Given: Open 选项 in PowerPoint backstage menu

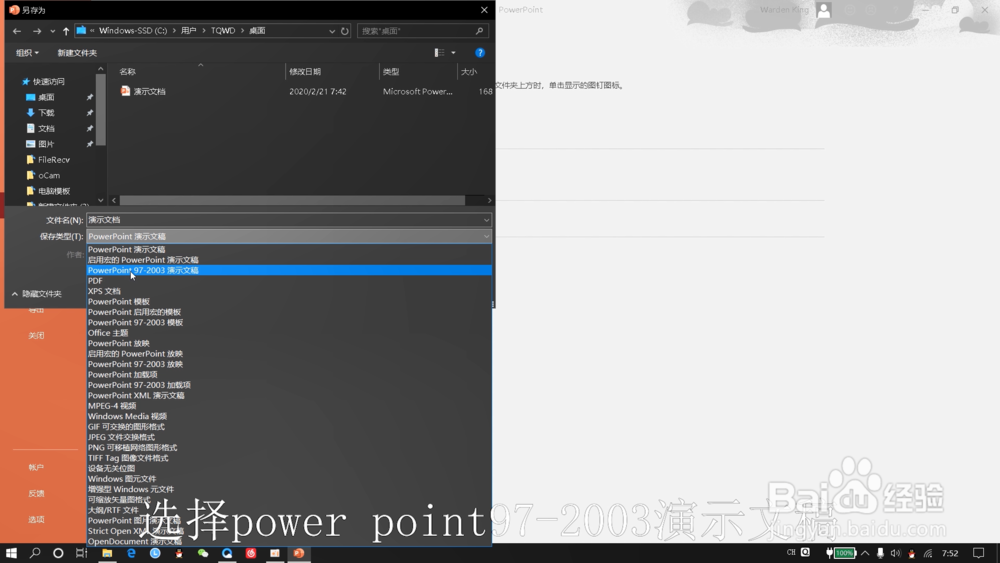Looking at the screenshot, I should coord(36,520).
